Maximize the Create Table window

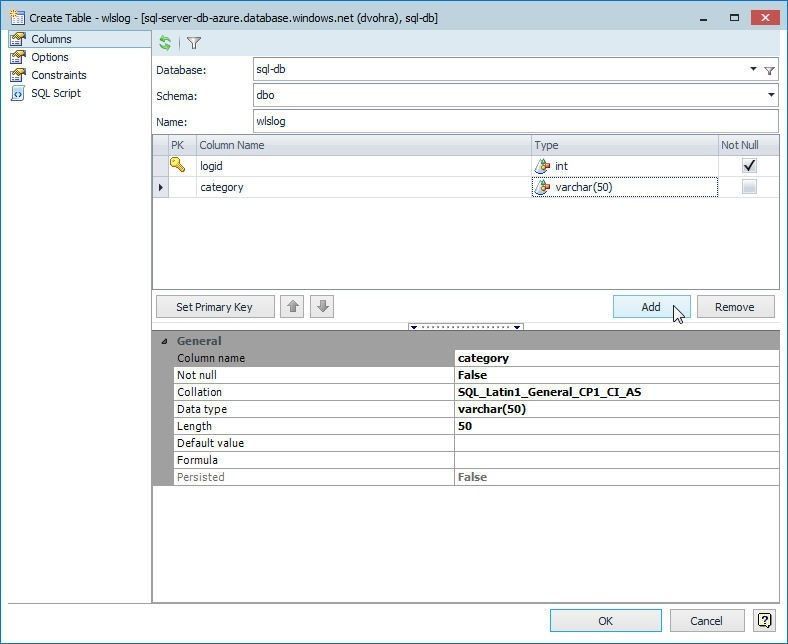coord(734,18)
